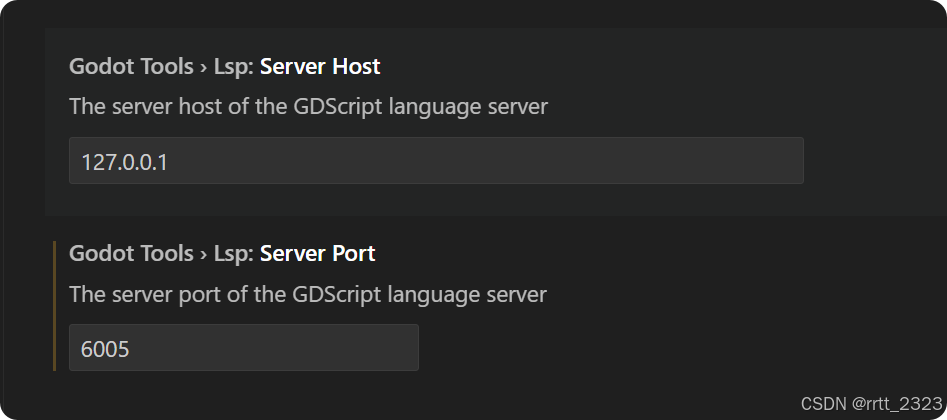Screen dimensions: 947x420
Task: Click the Server Host input field showing 127.0.0.1
Action: [x=436, y=160]
